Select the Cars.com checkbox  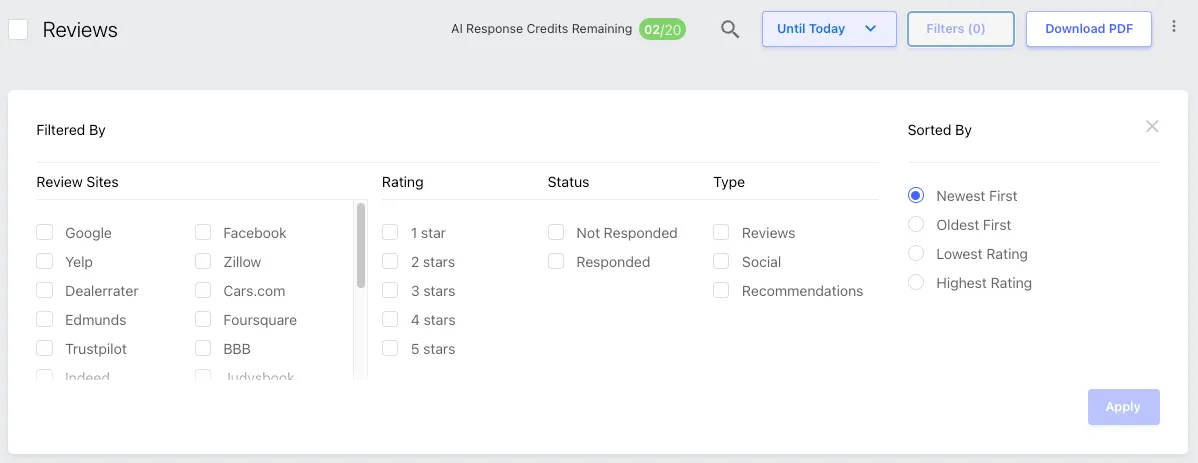(203, 290)
